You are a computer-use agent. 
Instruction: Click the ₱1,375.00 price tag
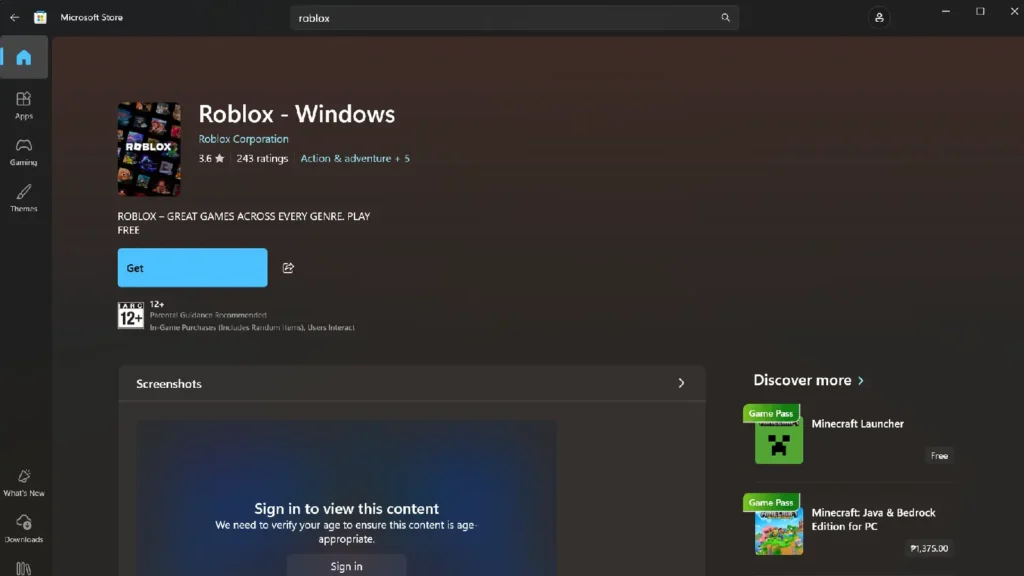pos(929,549)
